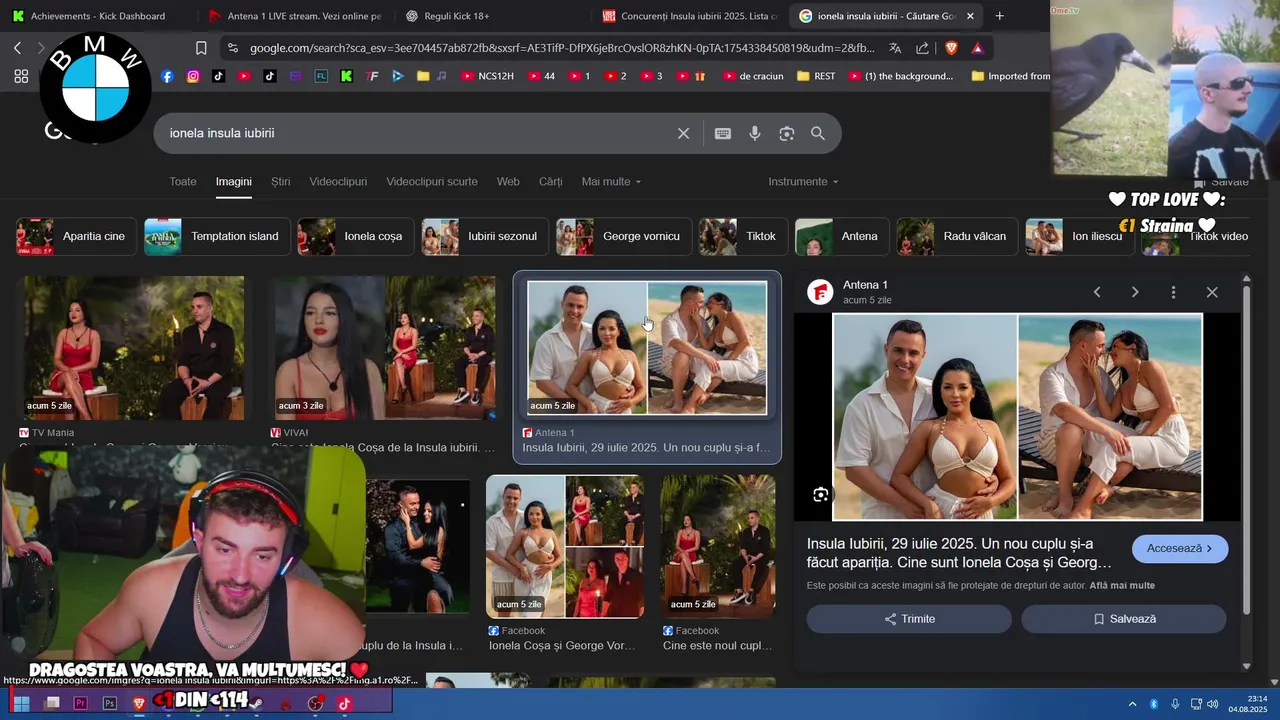Click the Trimite share button
Viewport: 1280px width, 720px height.
click(x=909, y=619)
